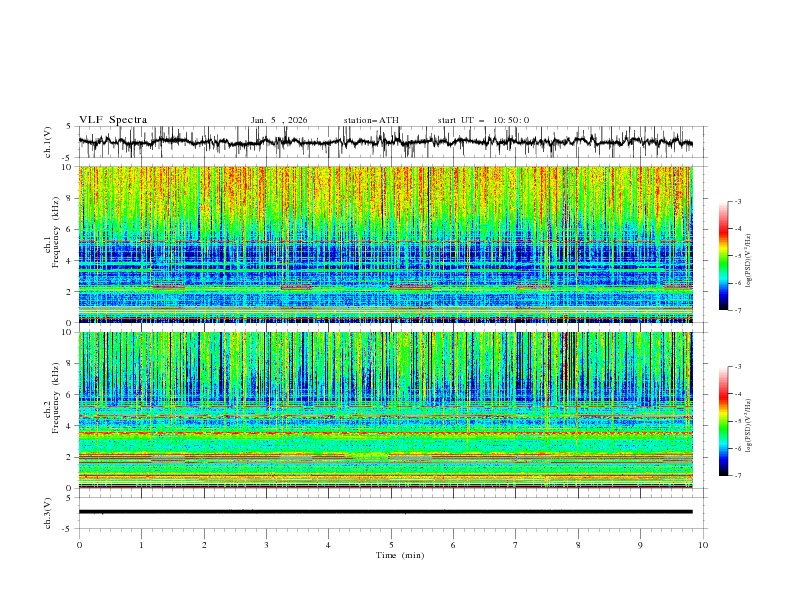Click the "ch.3(V)" axis label
Viewport: 792px width, 612px height.
click(48, 513)
